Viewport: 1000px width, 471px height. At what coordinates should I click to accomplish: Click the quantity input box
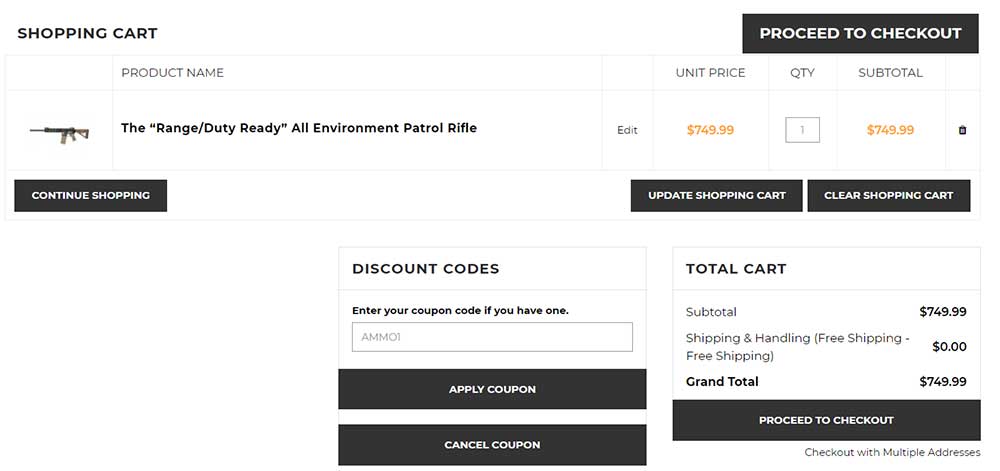point(802,129)
